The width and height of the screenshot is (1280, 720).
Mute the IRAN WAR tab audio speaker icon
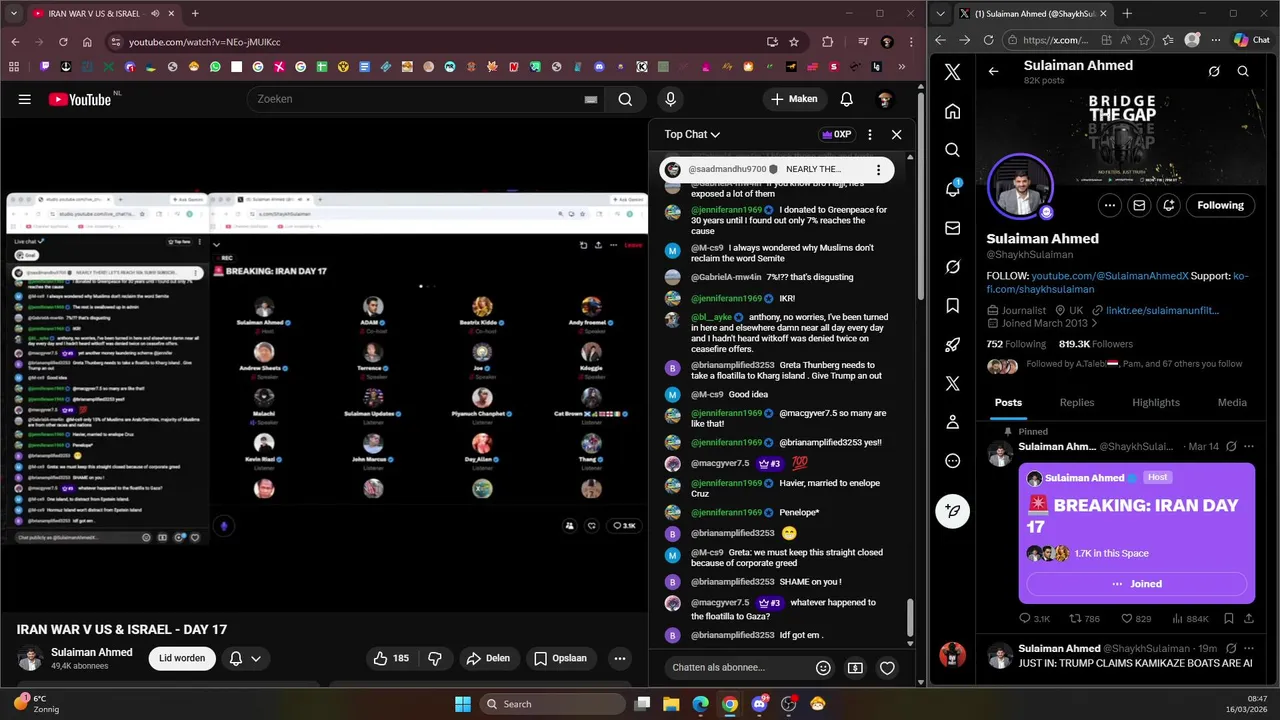point(157,14)
